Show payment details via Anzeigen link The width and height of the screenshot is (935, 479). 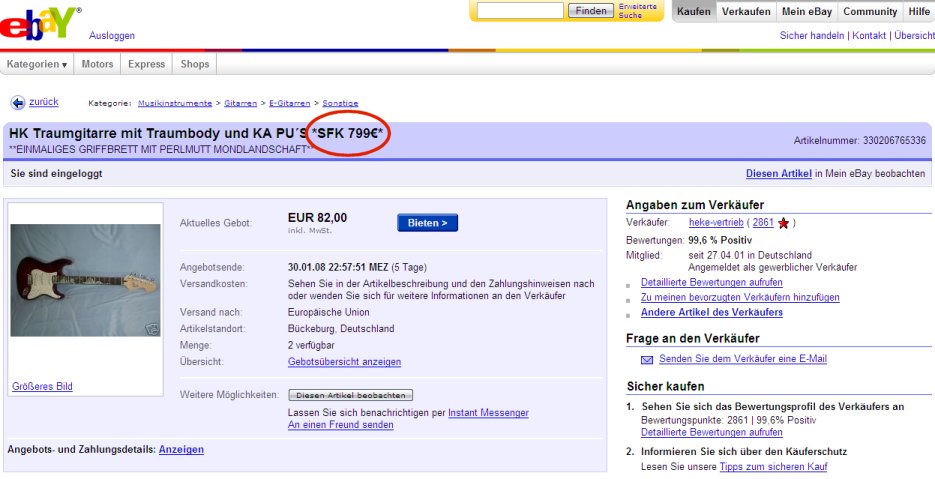(181, 449)
